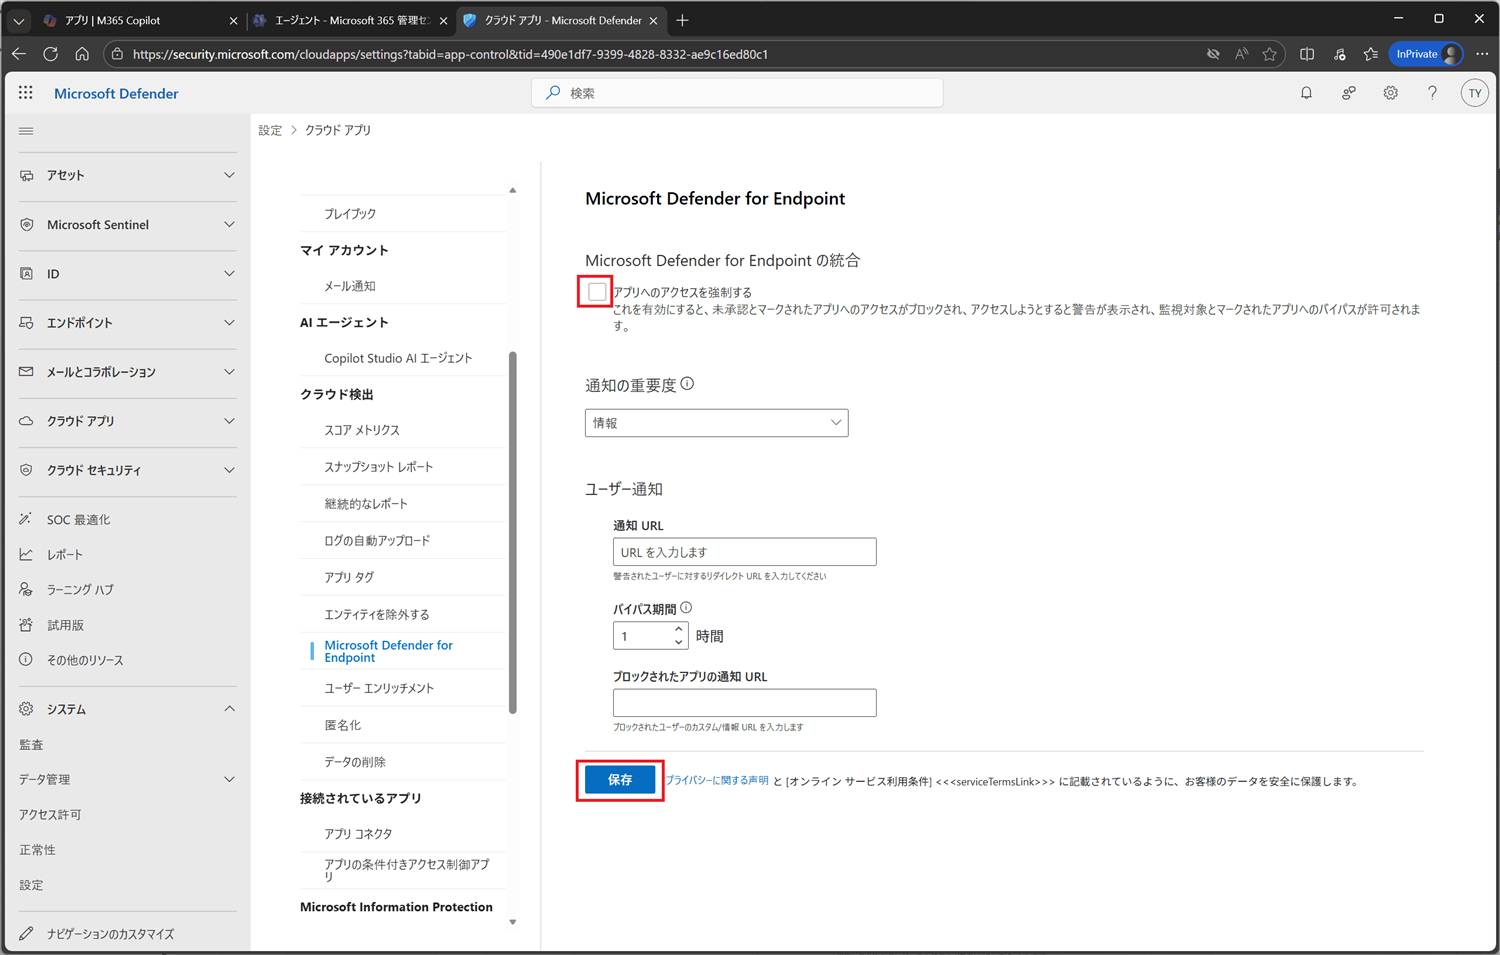Open ナビゲーションのカスタマイズ

point(110,934)
